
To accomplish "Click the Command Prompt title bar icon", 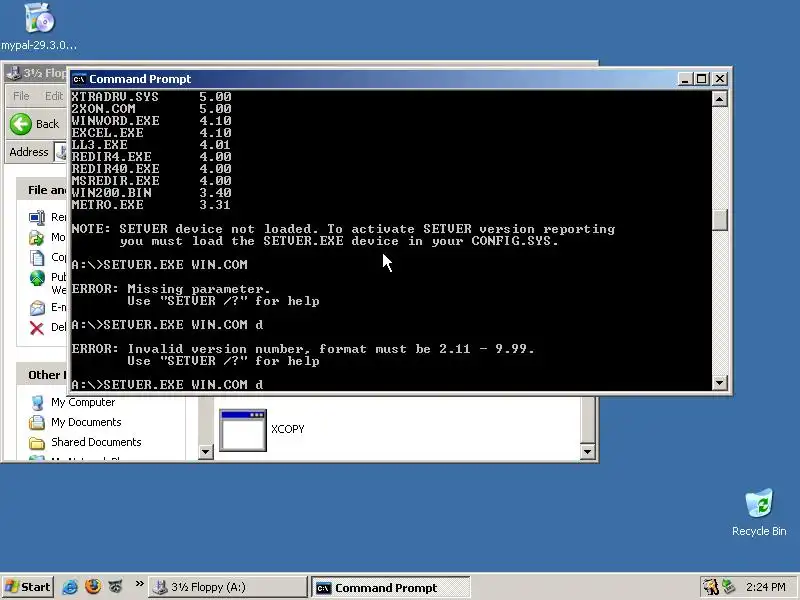I will click(79, 79).
